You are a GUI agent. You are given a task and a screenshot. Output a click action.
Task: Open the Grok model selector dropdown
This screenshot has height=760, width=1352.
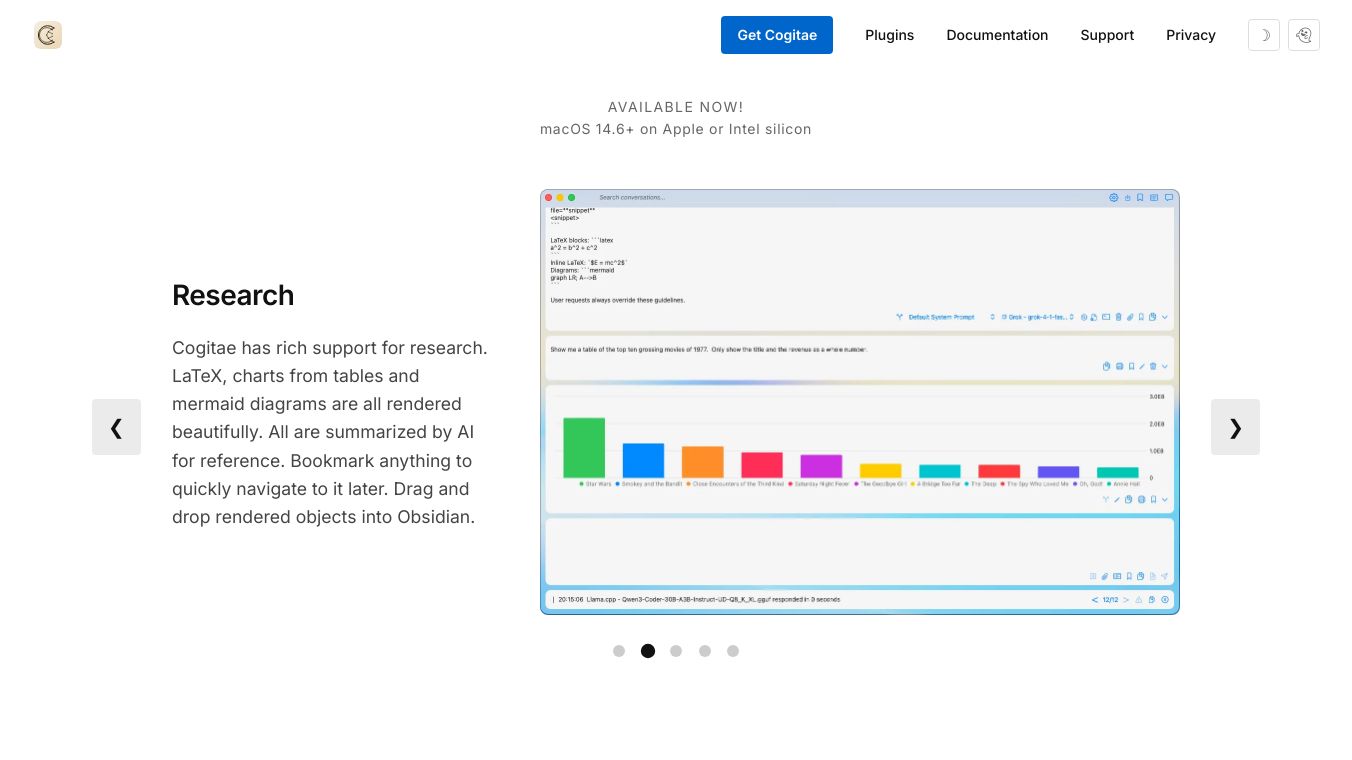tap(1037, 317)
